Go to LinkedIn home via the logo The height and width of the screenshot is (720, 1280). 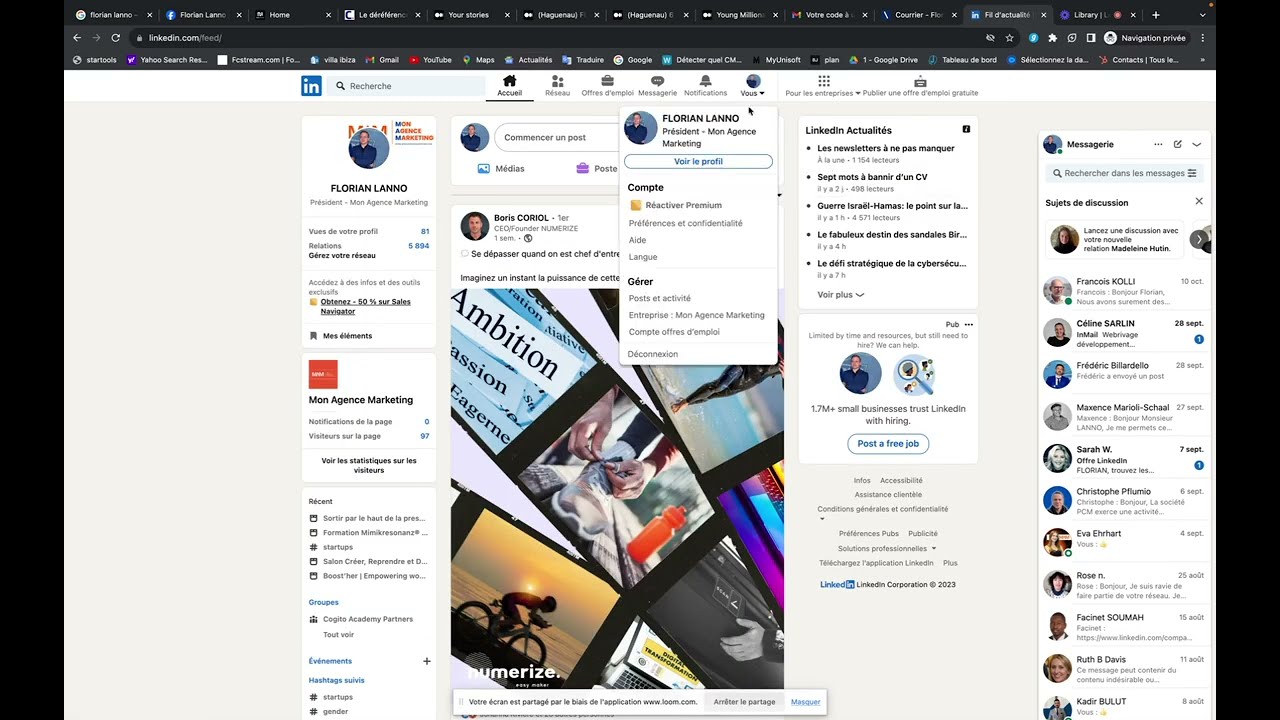pos(311,86)
